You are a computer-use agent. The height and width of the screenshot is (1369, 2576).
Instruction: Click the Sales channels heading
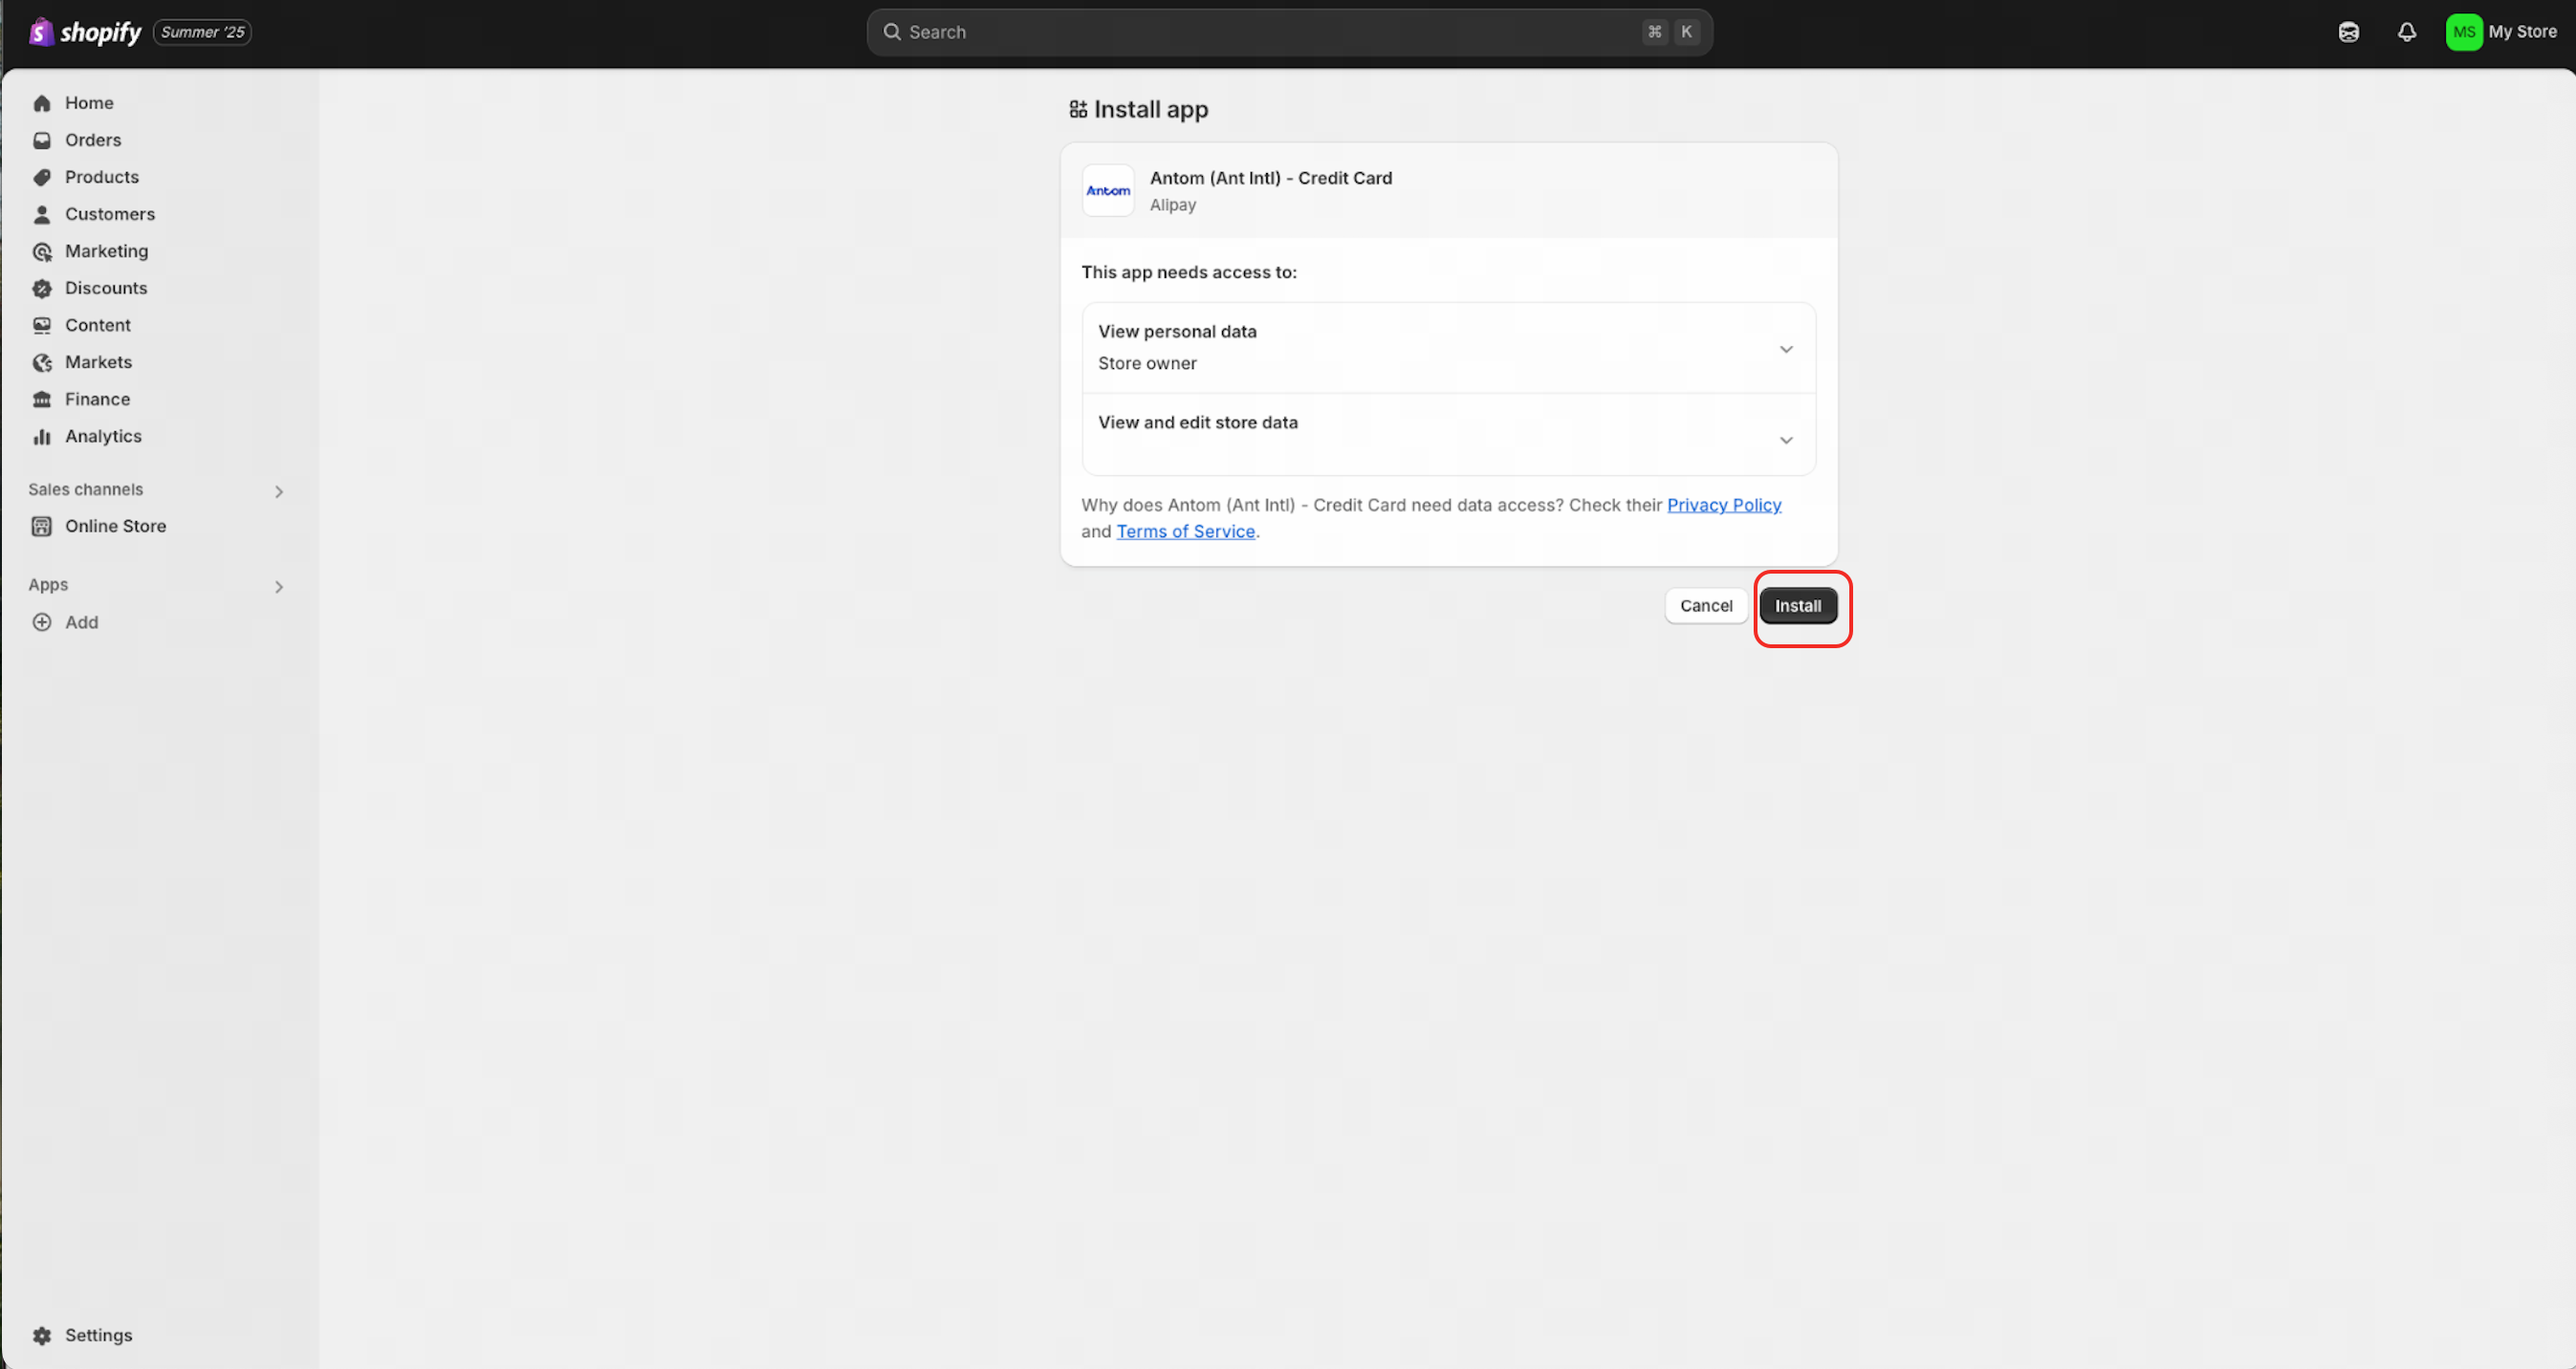86,489
